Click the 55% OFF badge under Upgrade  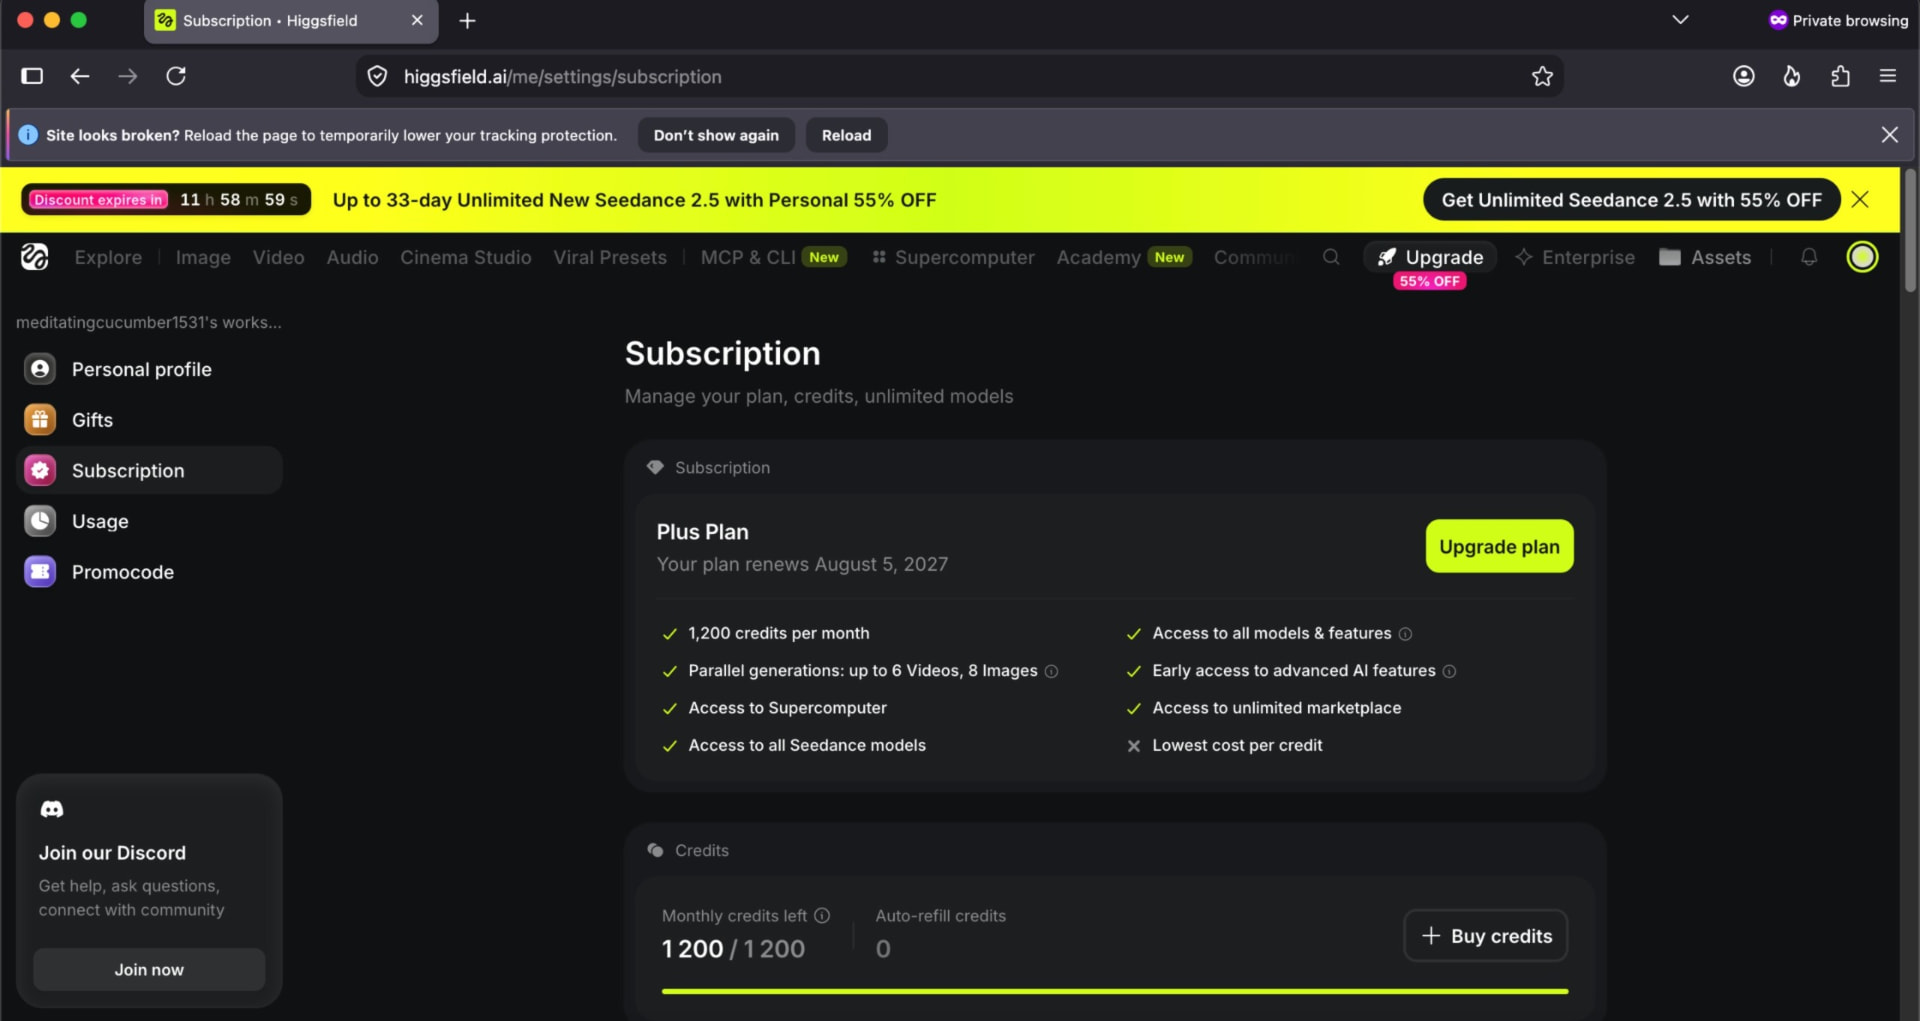[1430, 281]
